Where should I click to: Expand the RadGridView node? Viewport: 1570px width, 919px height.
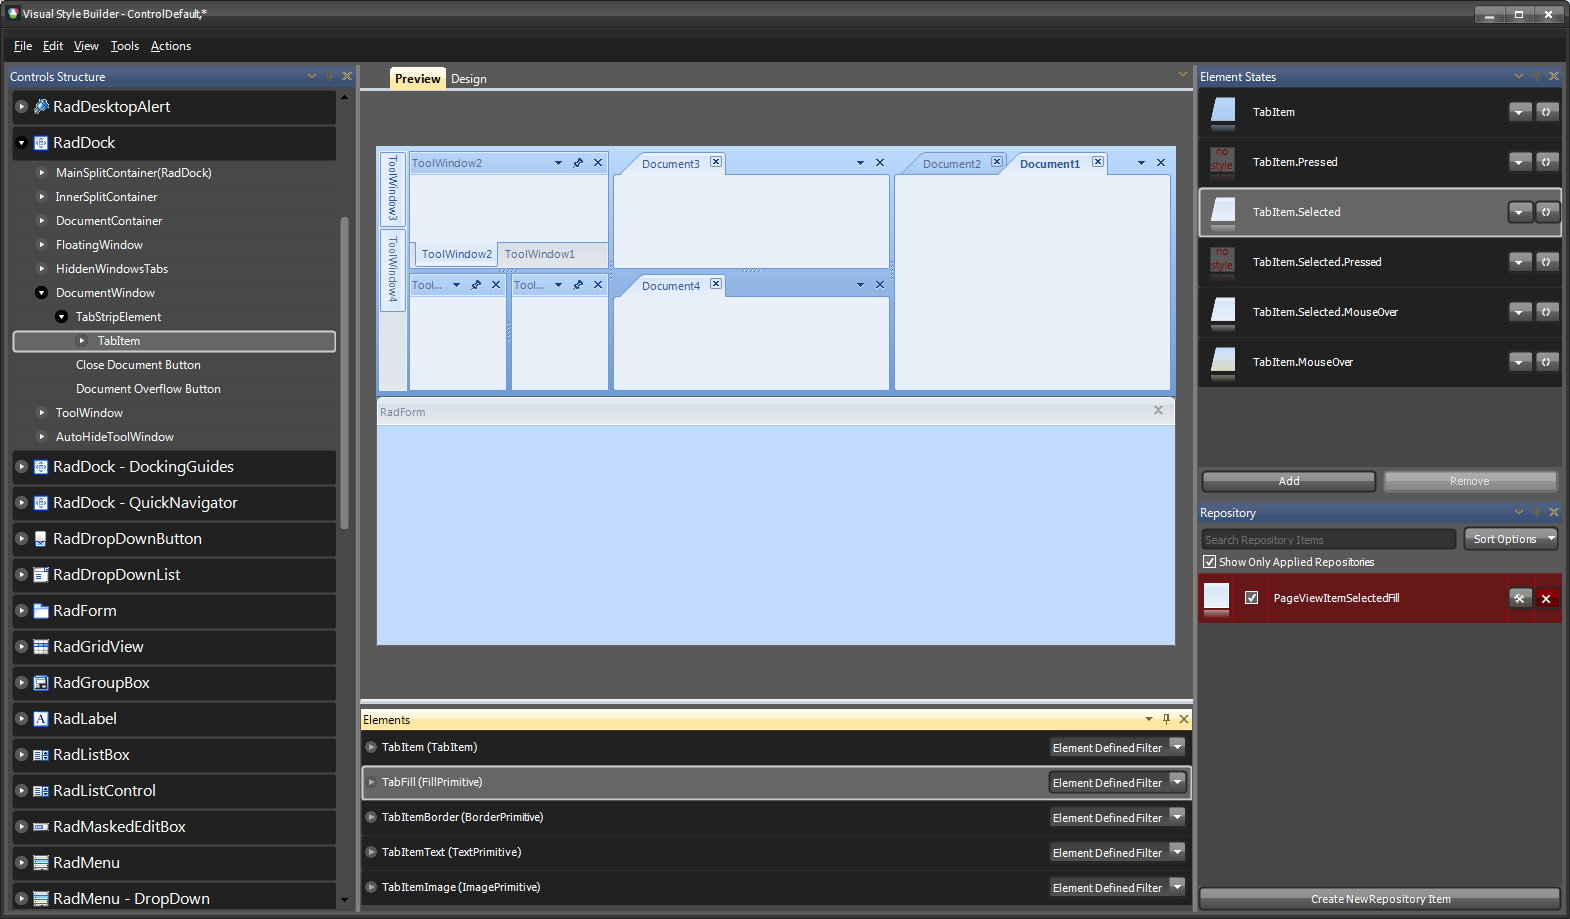(21, 647)
